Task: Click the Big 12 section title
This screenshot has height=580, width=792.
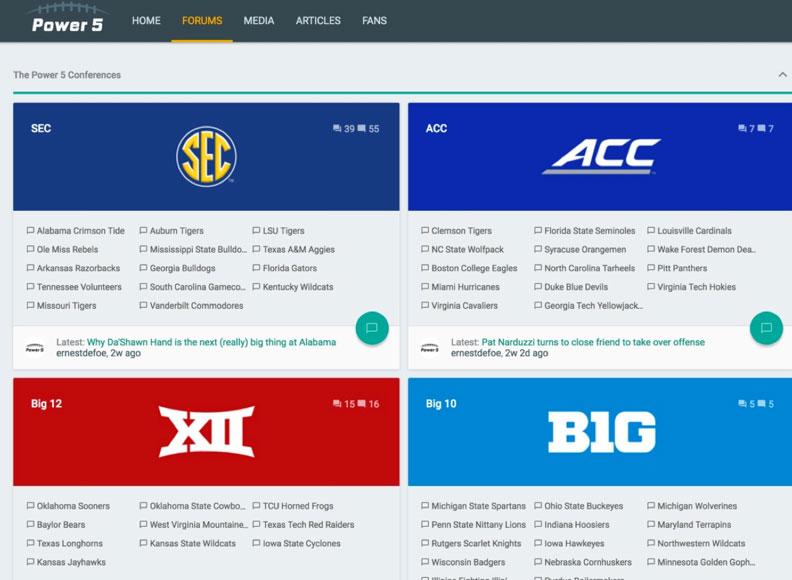Action: (x=46, y=404)
